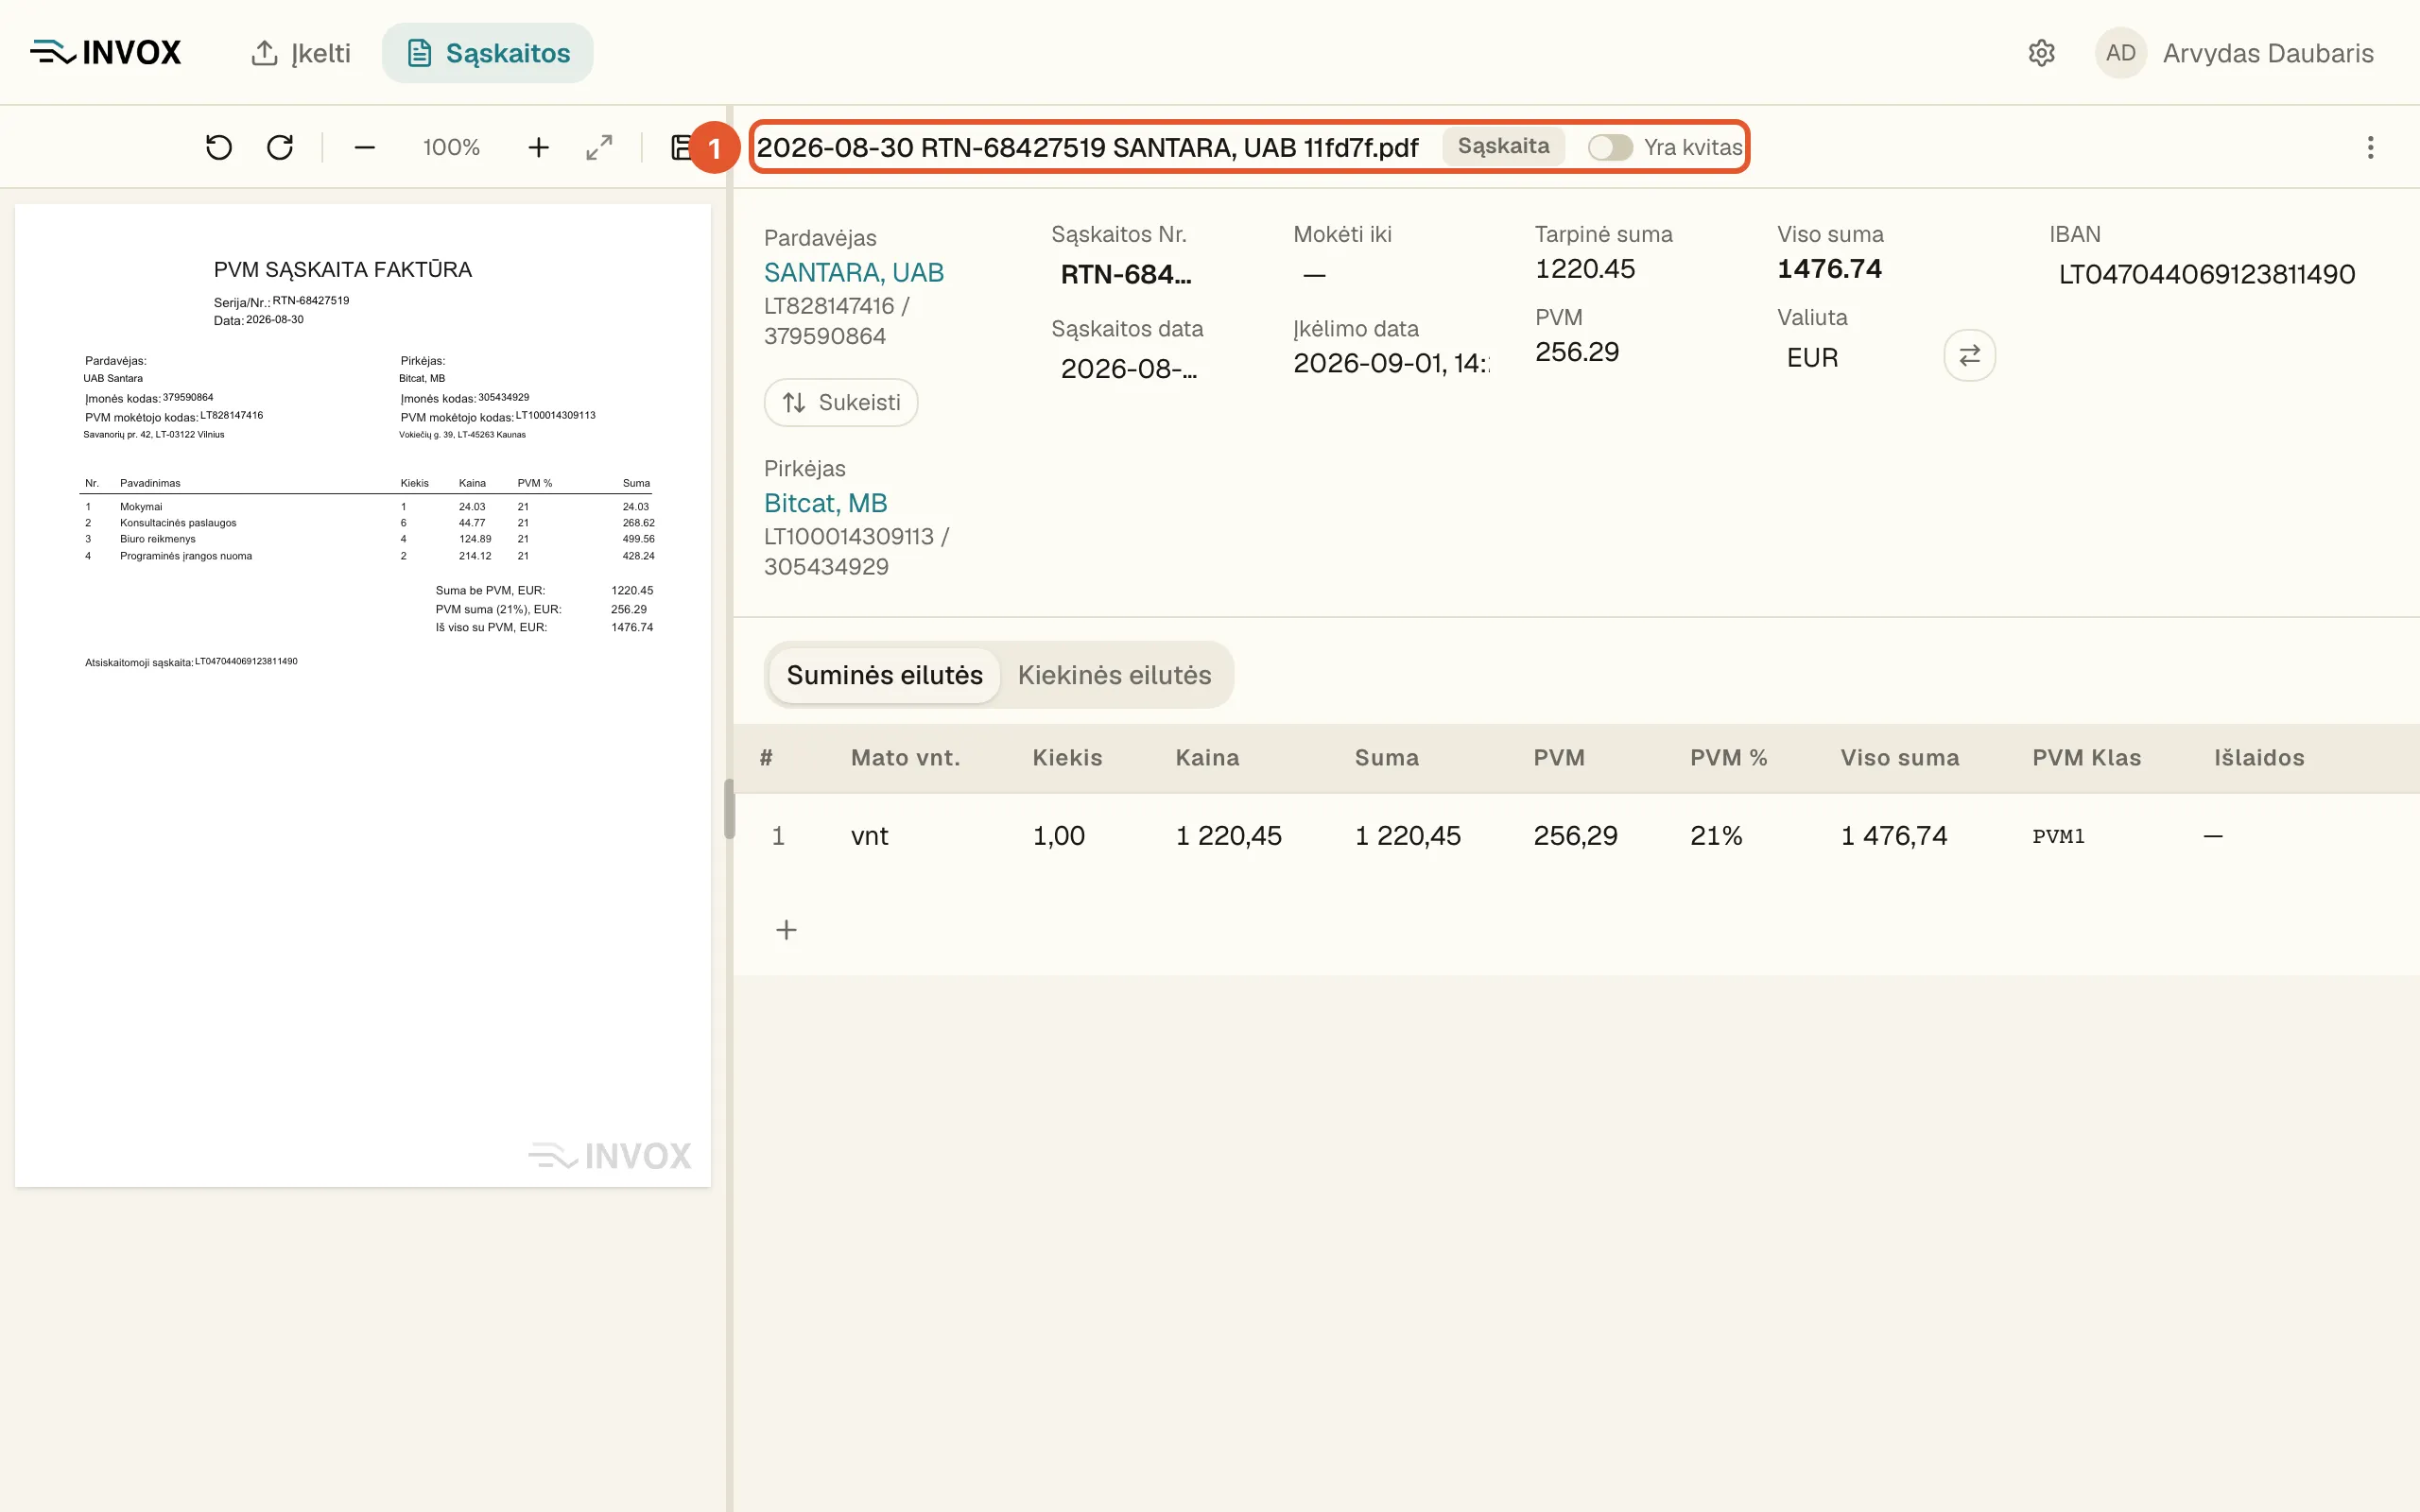Click the line PVM 256,29 cell

click(1575, 836)
